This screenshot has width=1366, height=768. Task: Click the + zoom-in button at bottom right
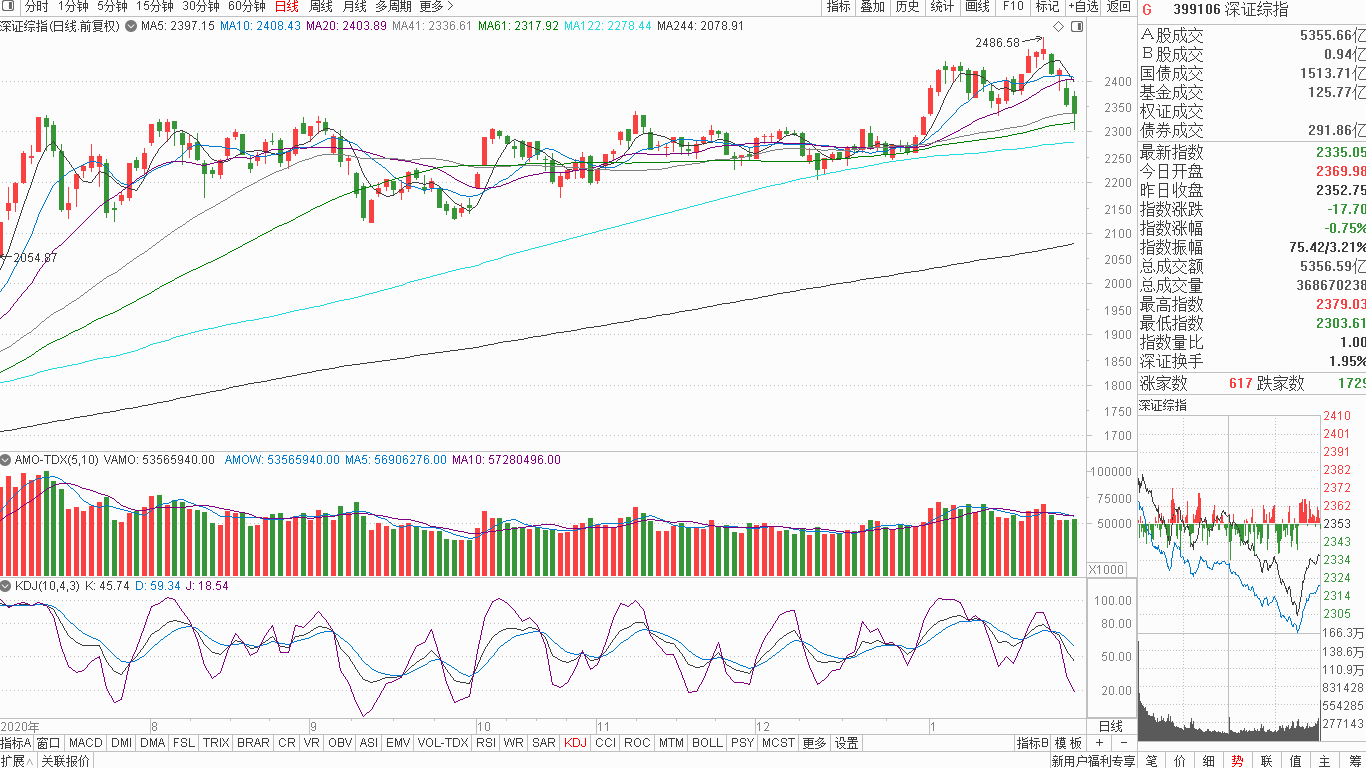(x=1099, y=743)
